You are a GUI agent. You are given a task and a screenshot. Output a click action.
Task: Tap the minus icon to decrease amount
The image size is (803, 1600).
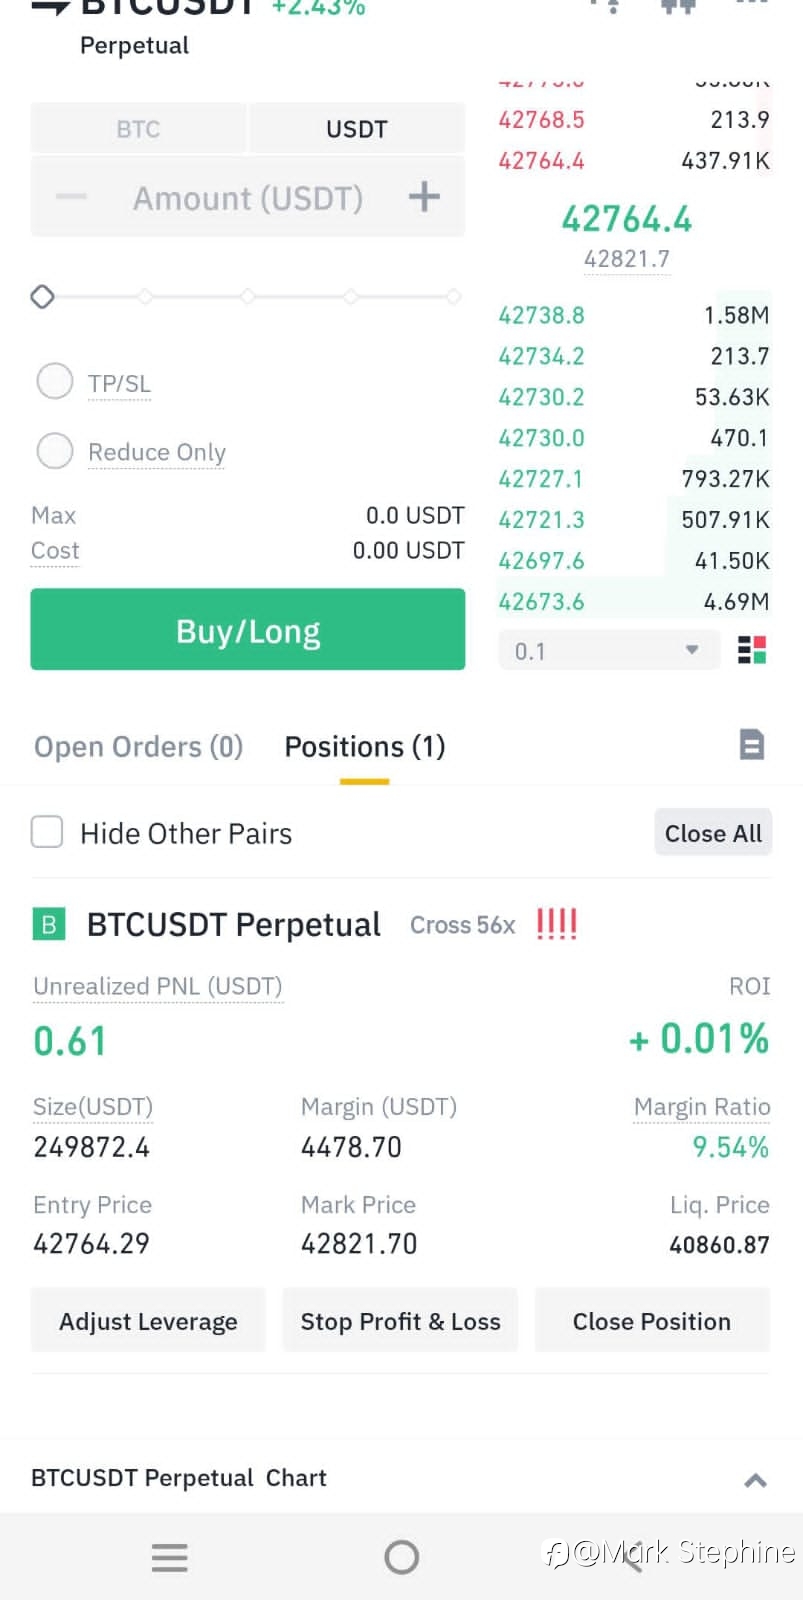71,197
